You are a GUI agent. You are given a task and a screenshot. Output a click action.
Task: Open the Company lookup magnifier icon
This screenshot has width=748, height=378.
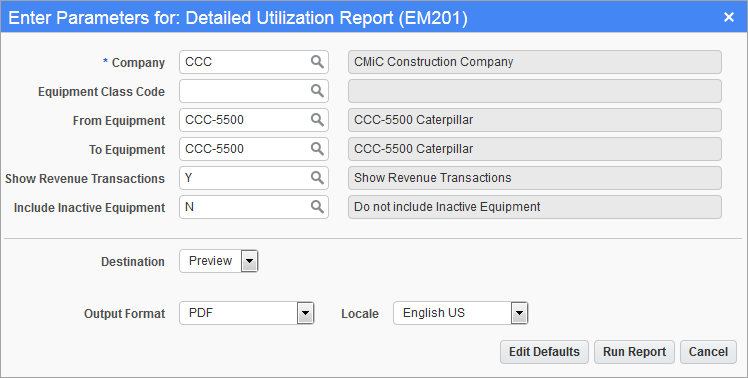[x=317, y=62]
